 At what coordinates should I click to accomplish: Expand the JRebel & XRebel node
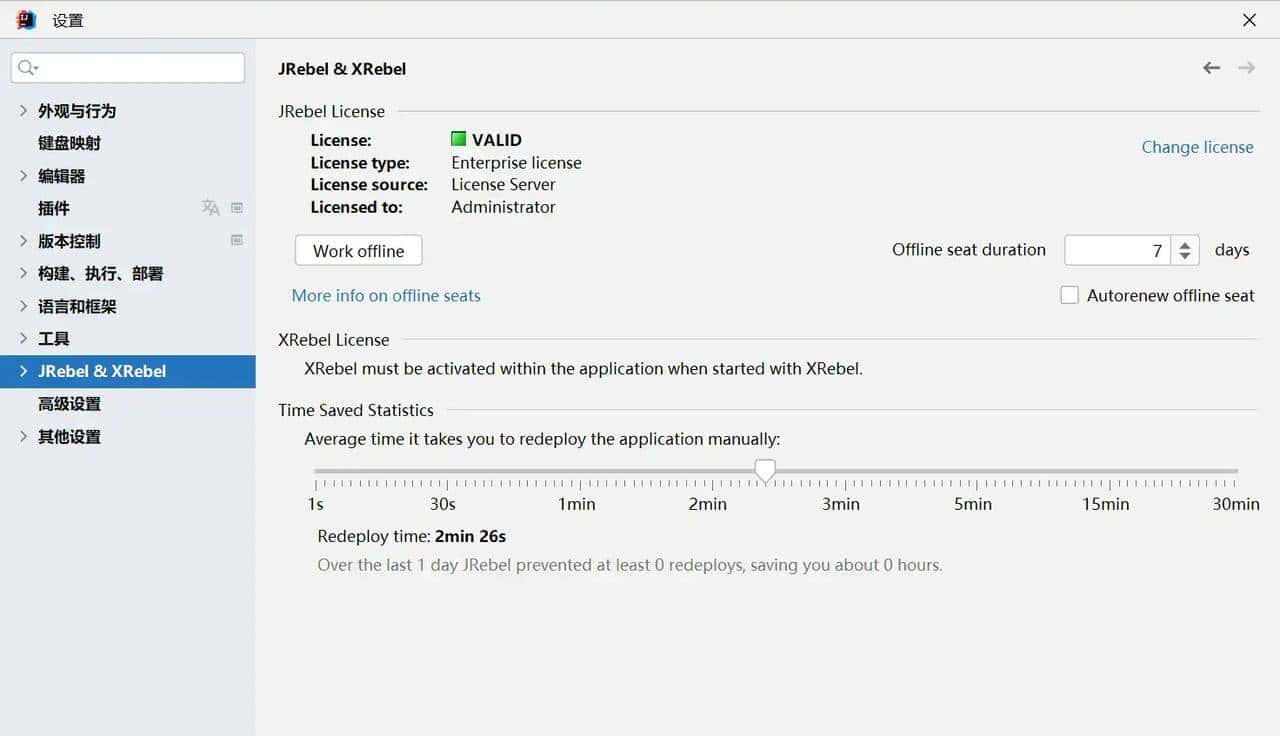point(23,371)
